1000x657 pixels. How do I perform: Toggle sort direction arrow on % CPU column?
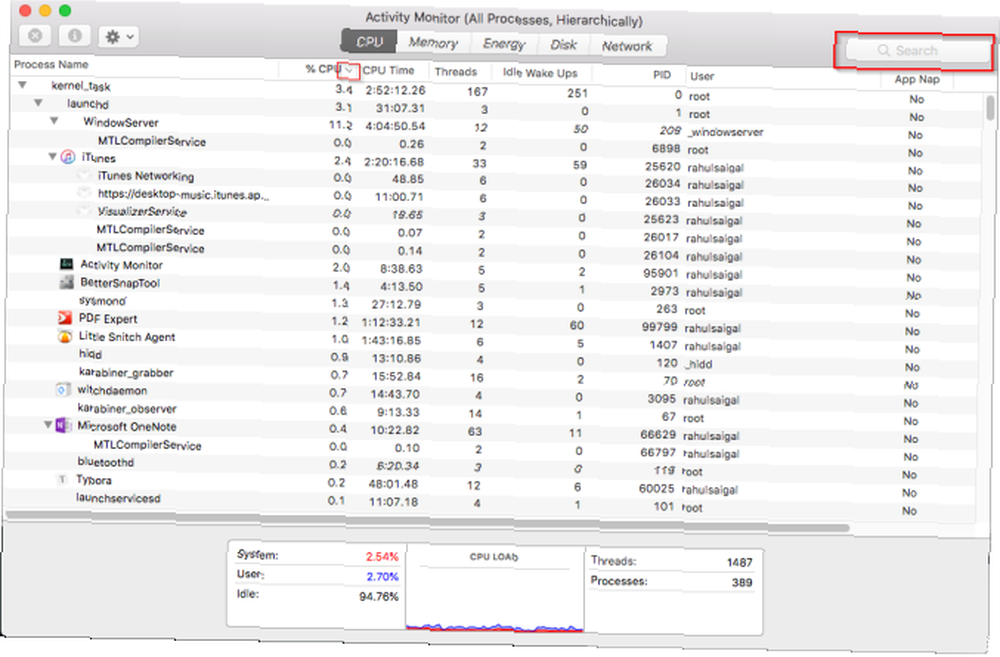[349, 71]
